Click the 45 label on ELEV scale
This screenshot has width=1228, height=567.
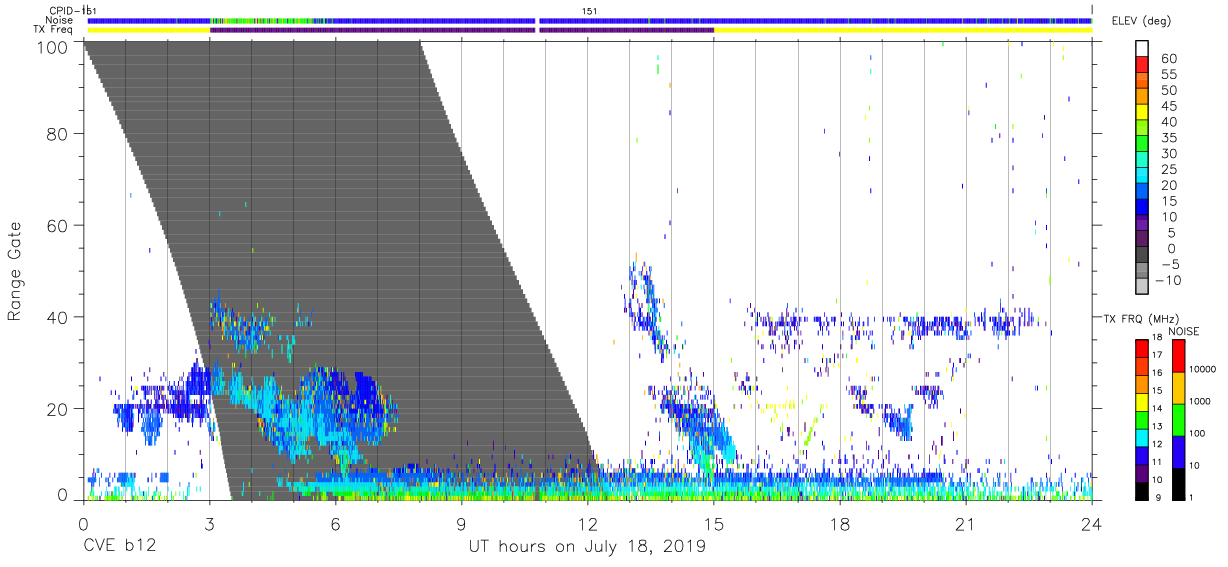click(1169, 107)
